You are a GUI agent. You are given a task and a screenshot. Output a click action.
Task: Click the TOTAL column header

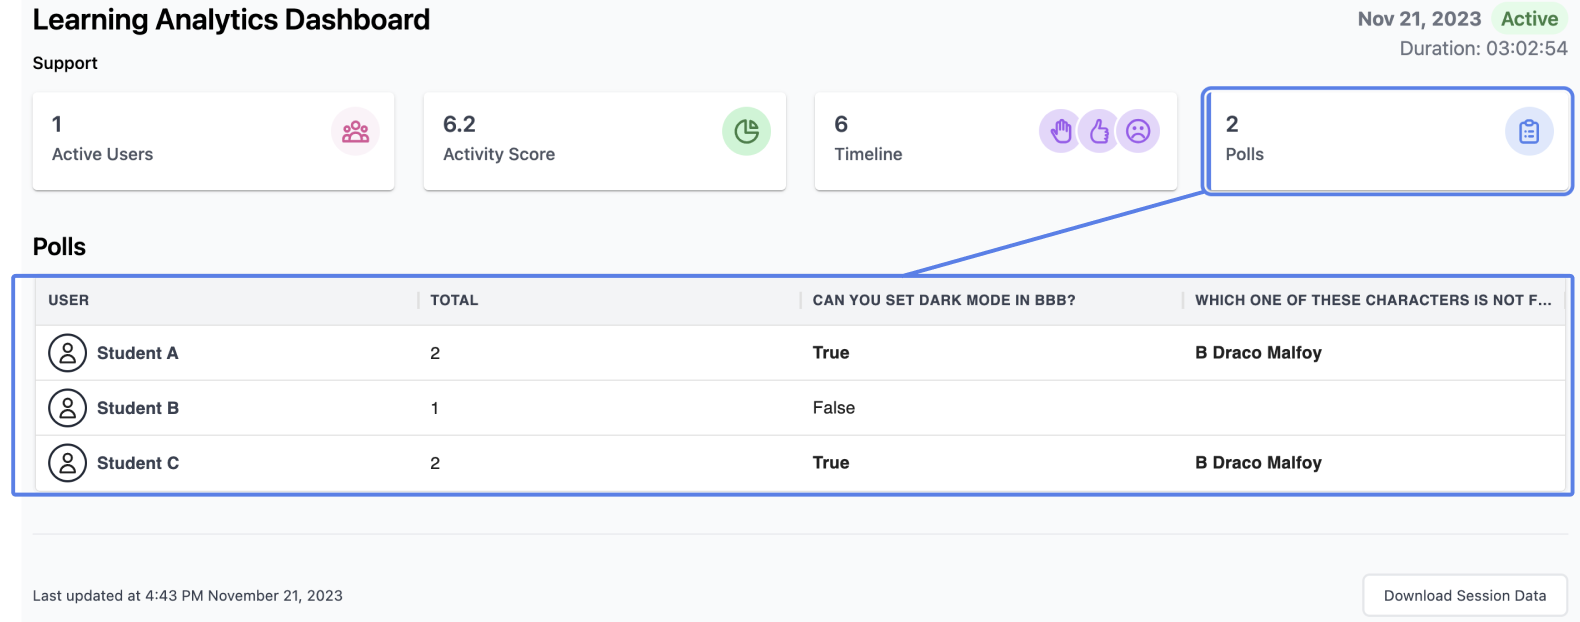(x=454, y=300)
